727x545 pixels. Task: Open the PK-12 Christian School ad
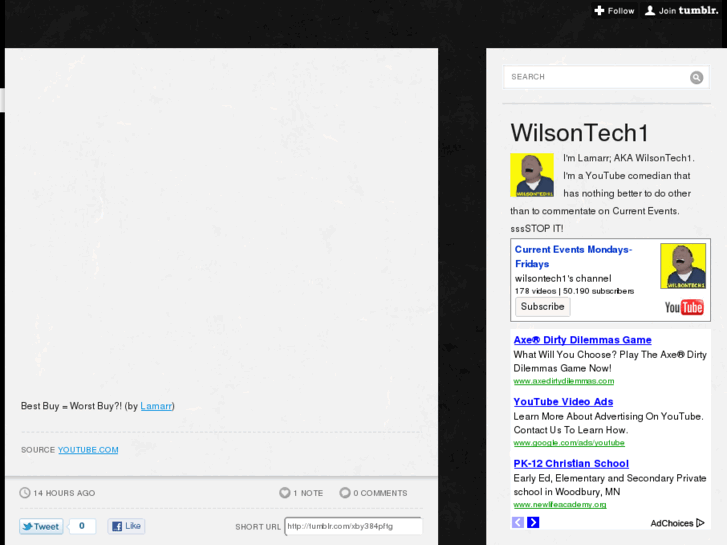(x=571, y=463)
